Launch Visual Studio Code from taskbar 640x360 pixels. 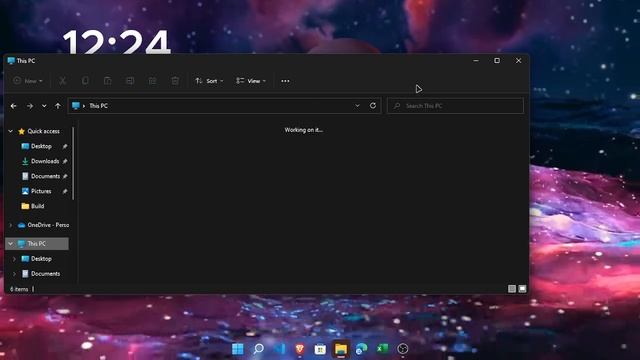[x=279, y=349]
